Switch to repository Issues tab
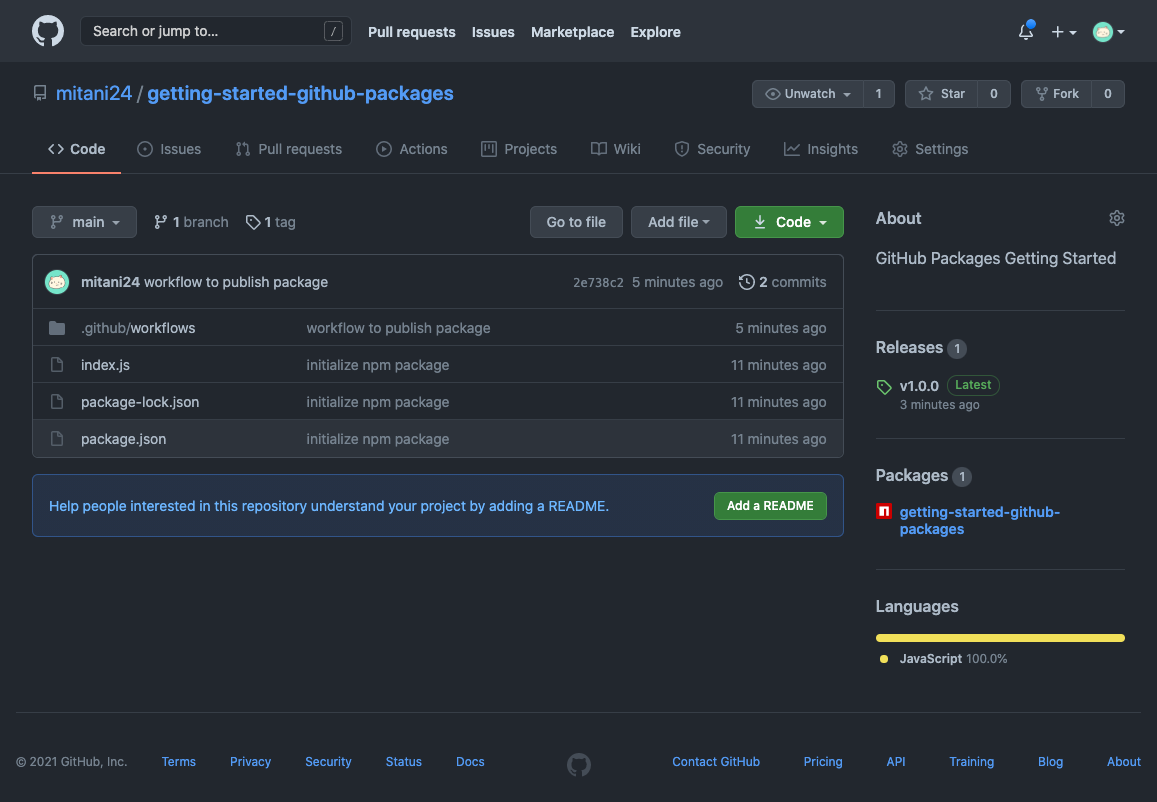The image size is (1157, 802). click(x=169, y=149)
